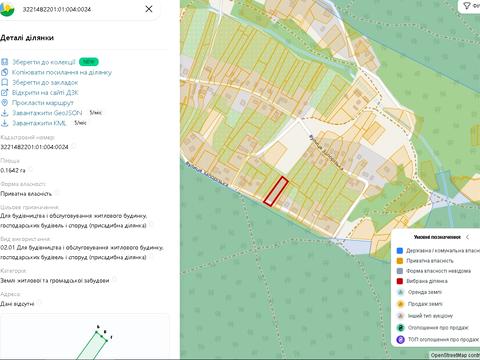Click the copy icon beside cadastral number value
The height and width of the screenshot is (360, 480).
point(74,146)
